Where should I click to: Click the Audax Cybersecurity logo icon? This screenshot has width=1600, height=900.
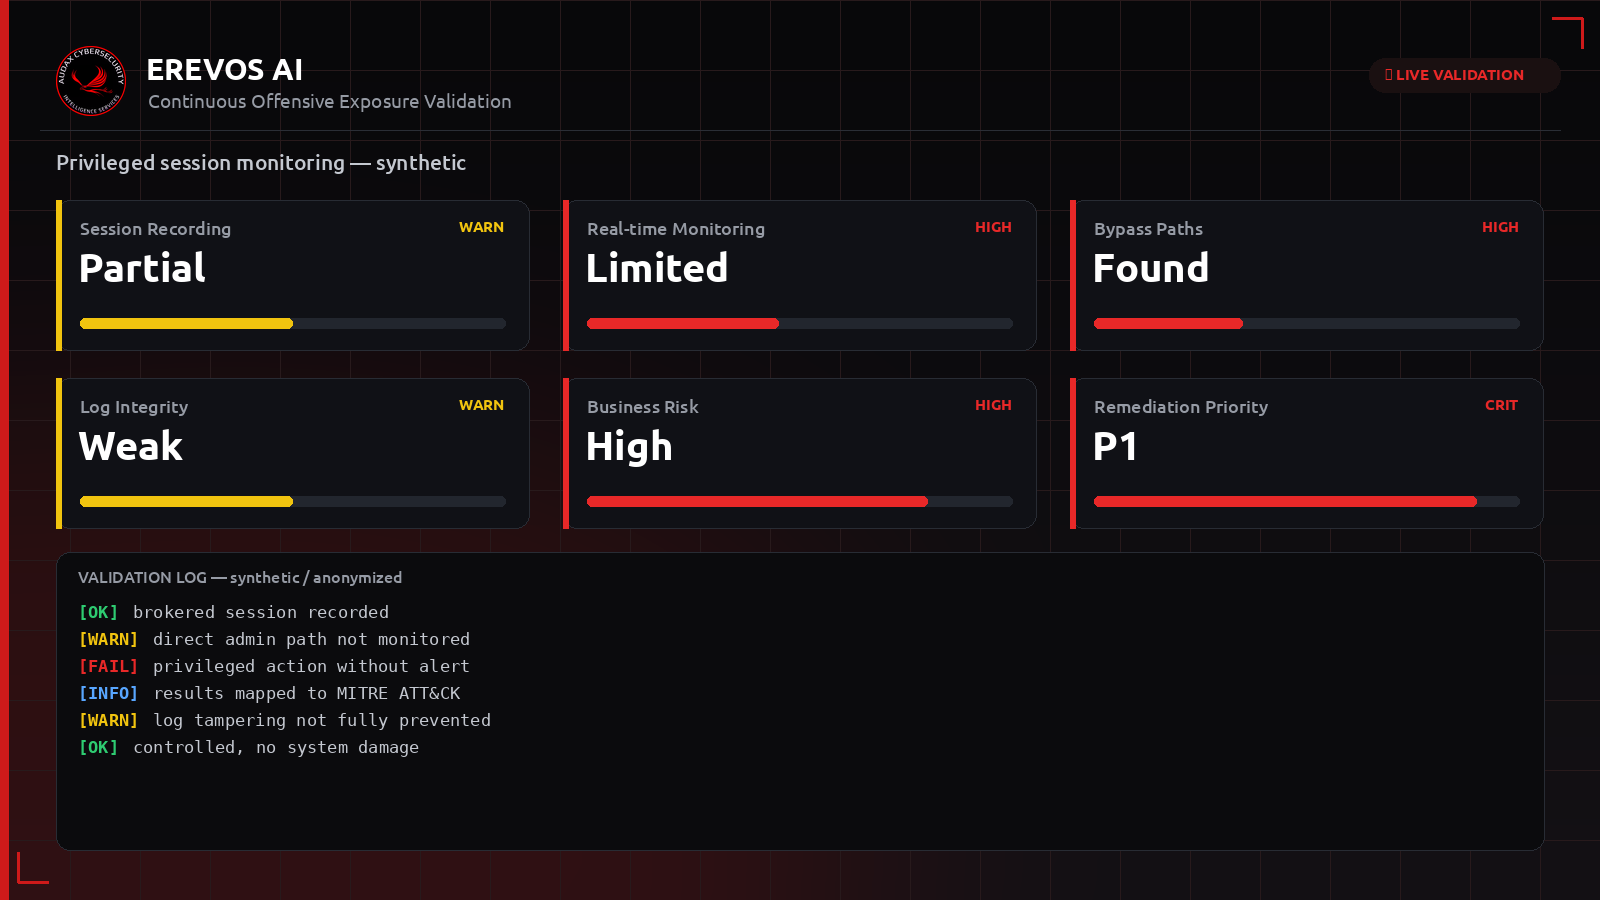coord(91,81)
